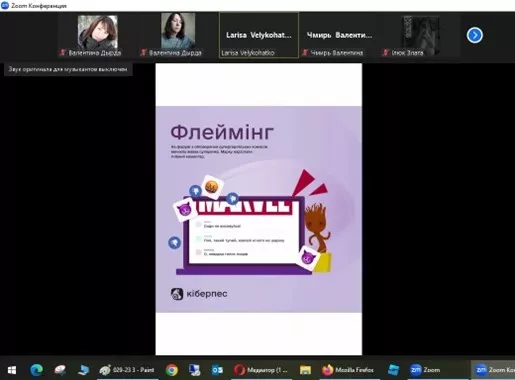Switch to the Mozilla Firefox taskbar window
The height and width of the screenshot is (380, 515).
click(x=348, y=370)
